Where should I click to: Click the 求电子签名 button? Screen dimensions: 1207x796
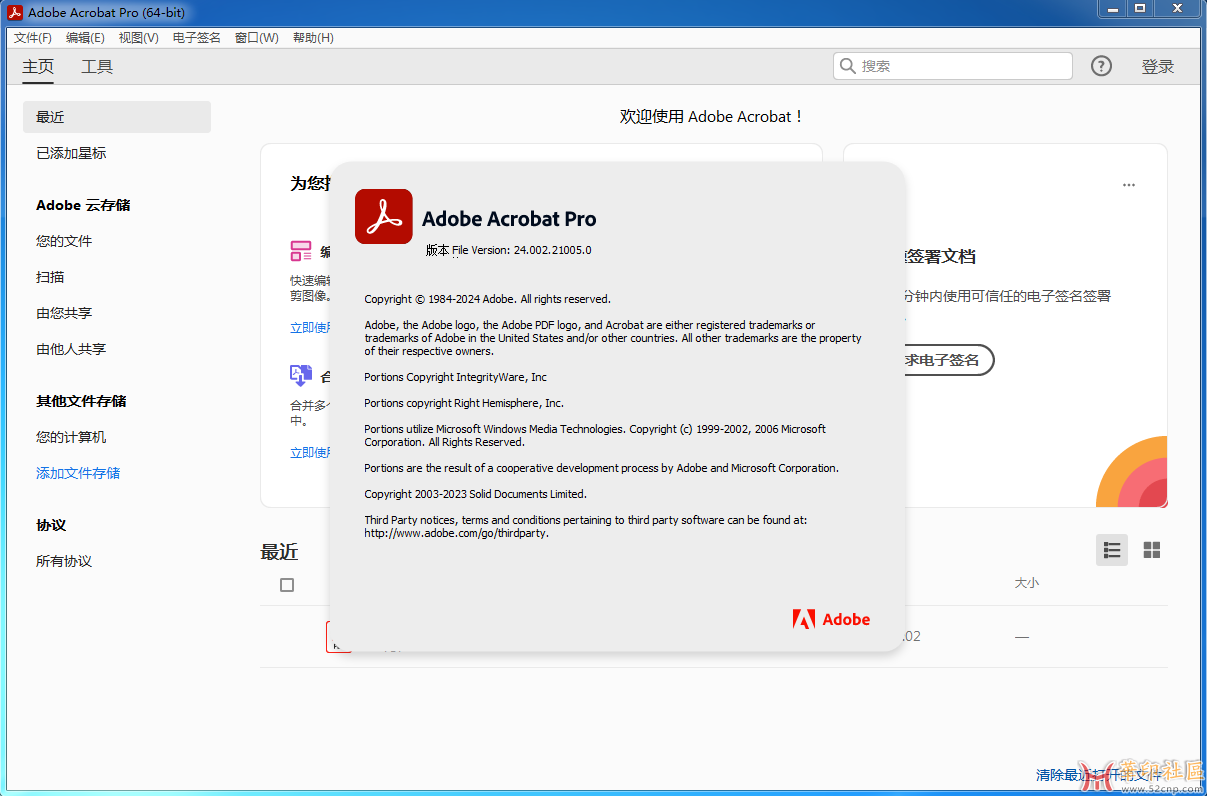(948, 360)
